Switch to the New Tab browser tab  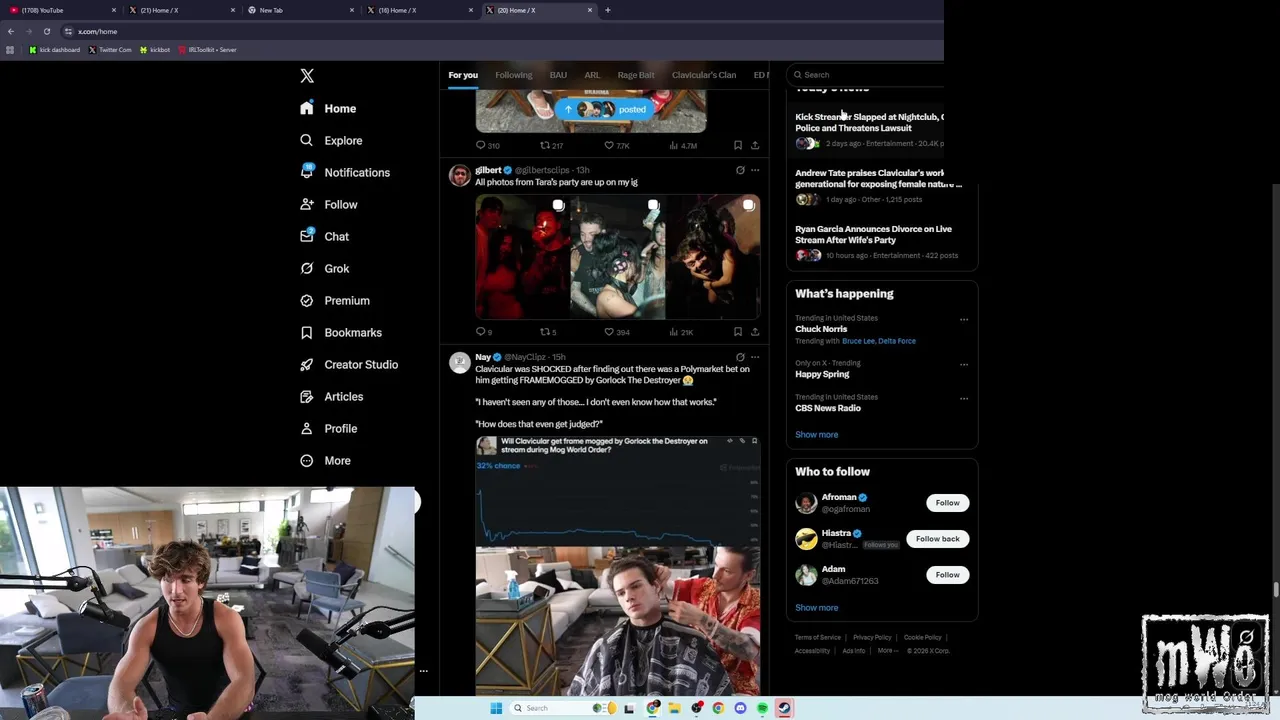(298, 10)
